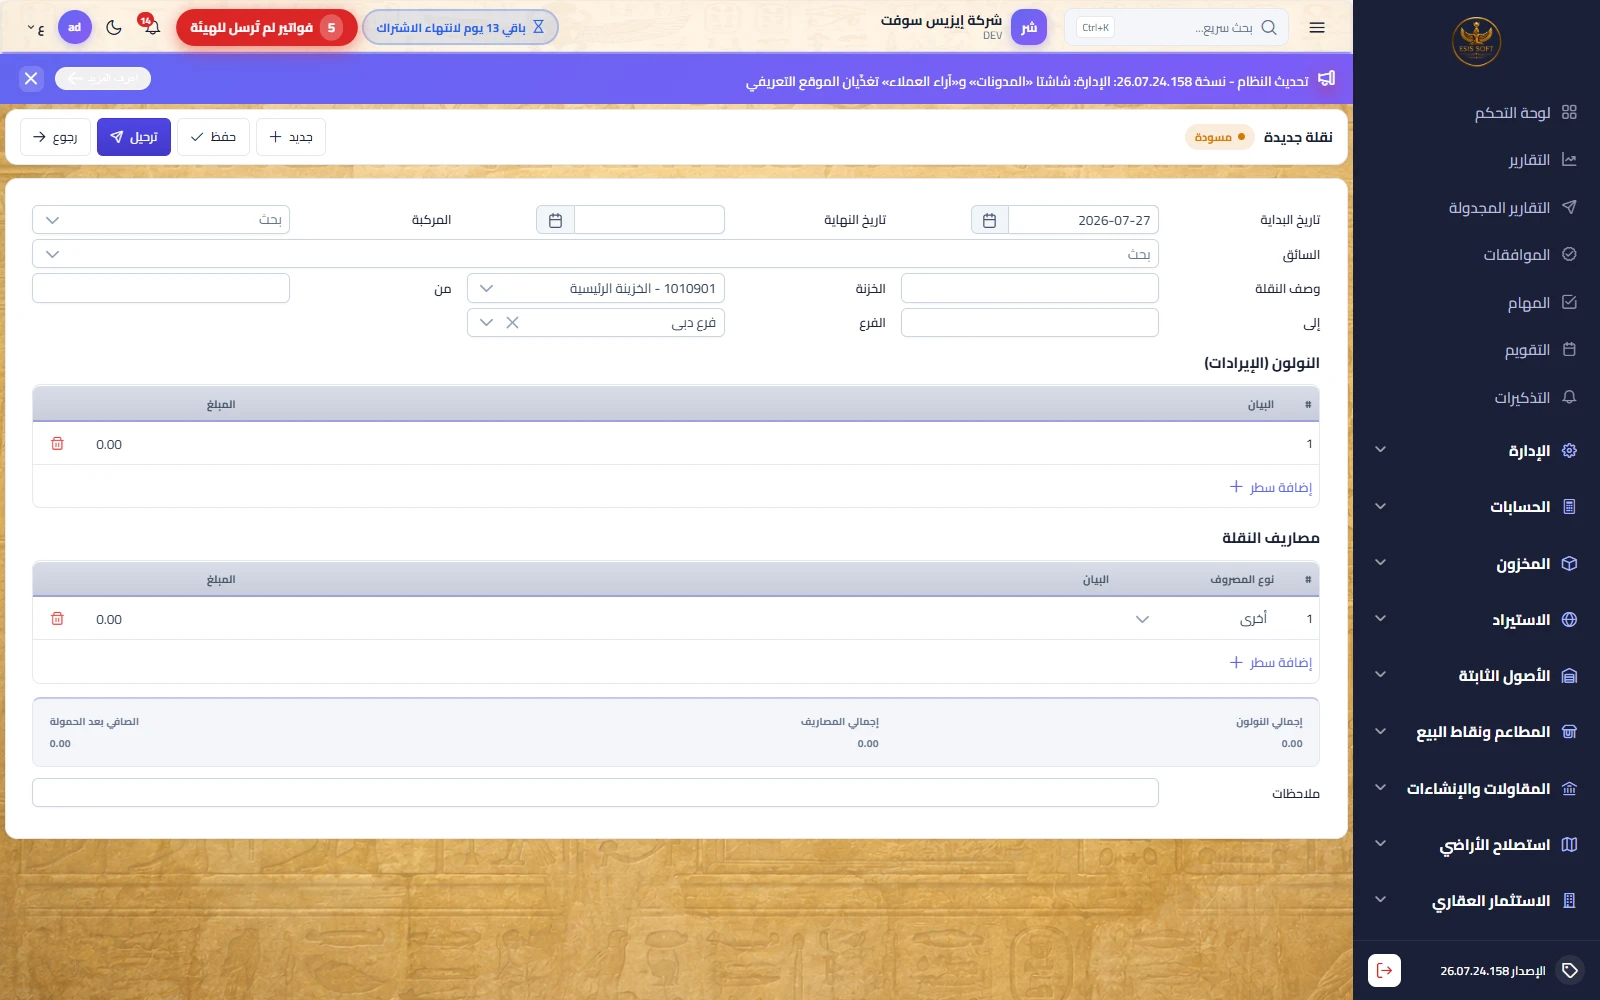Click the الاستيراد globe icon

coord(1569,619)
